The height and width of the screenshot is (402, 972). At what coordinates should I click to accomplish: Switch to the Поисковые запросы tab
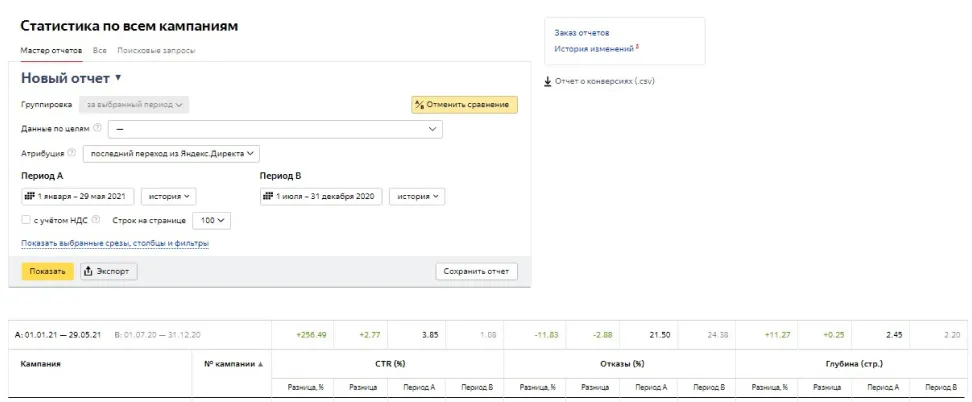point(156,50)
